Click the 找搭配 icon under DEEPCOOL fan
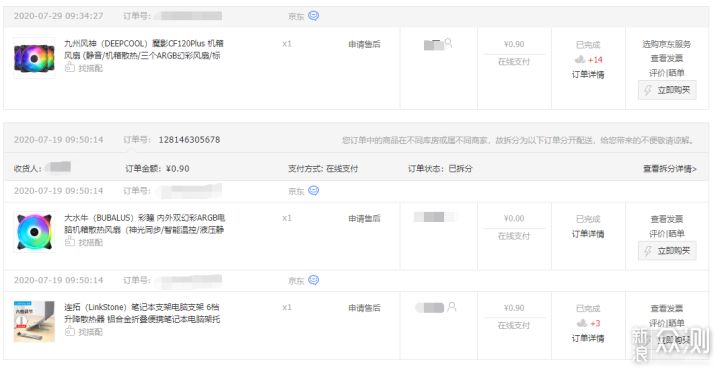This screenshot has width=720, height=372. [x=69, y=68]
